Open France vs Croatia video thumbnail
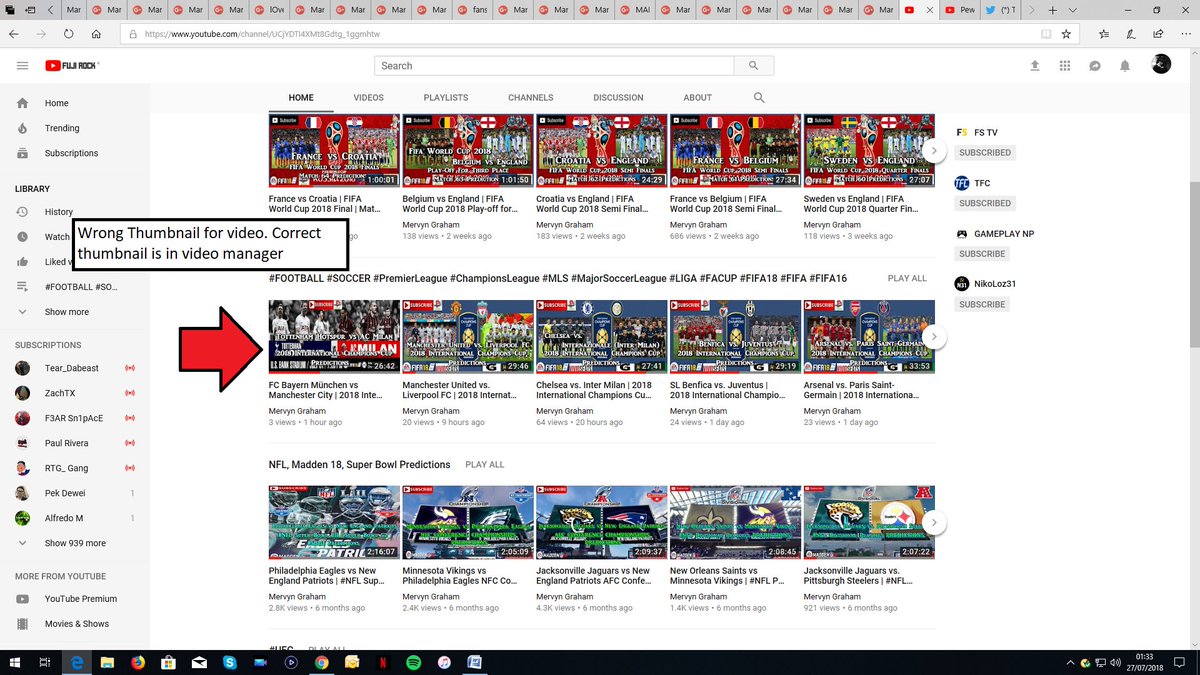The height and width of the screenshot is (675, 1200). pyautogui.click(x=334, y=151)
